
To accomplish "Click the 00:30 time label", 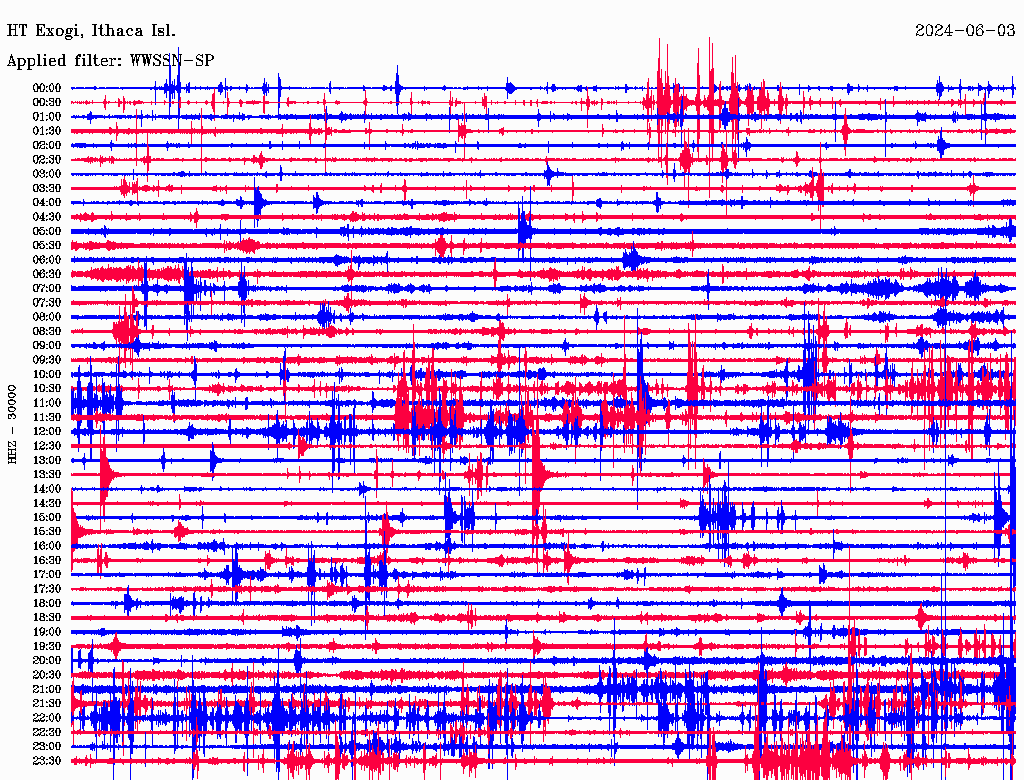I will point(47,102).
